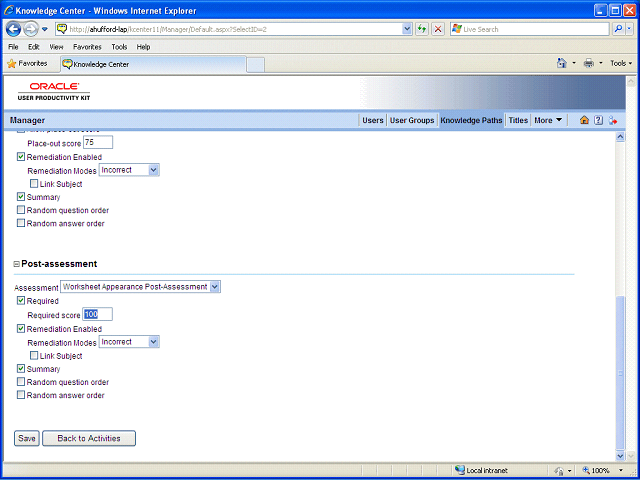
Task: Stop loading with the red X icon
Action: pos(438,29)
